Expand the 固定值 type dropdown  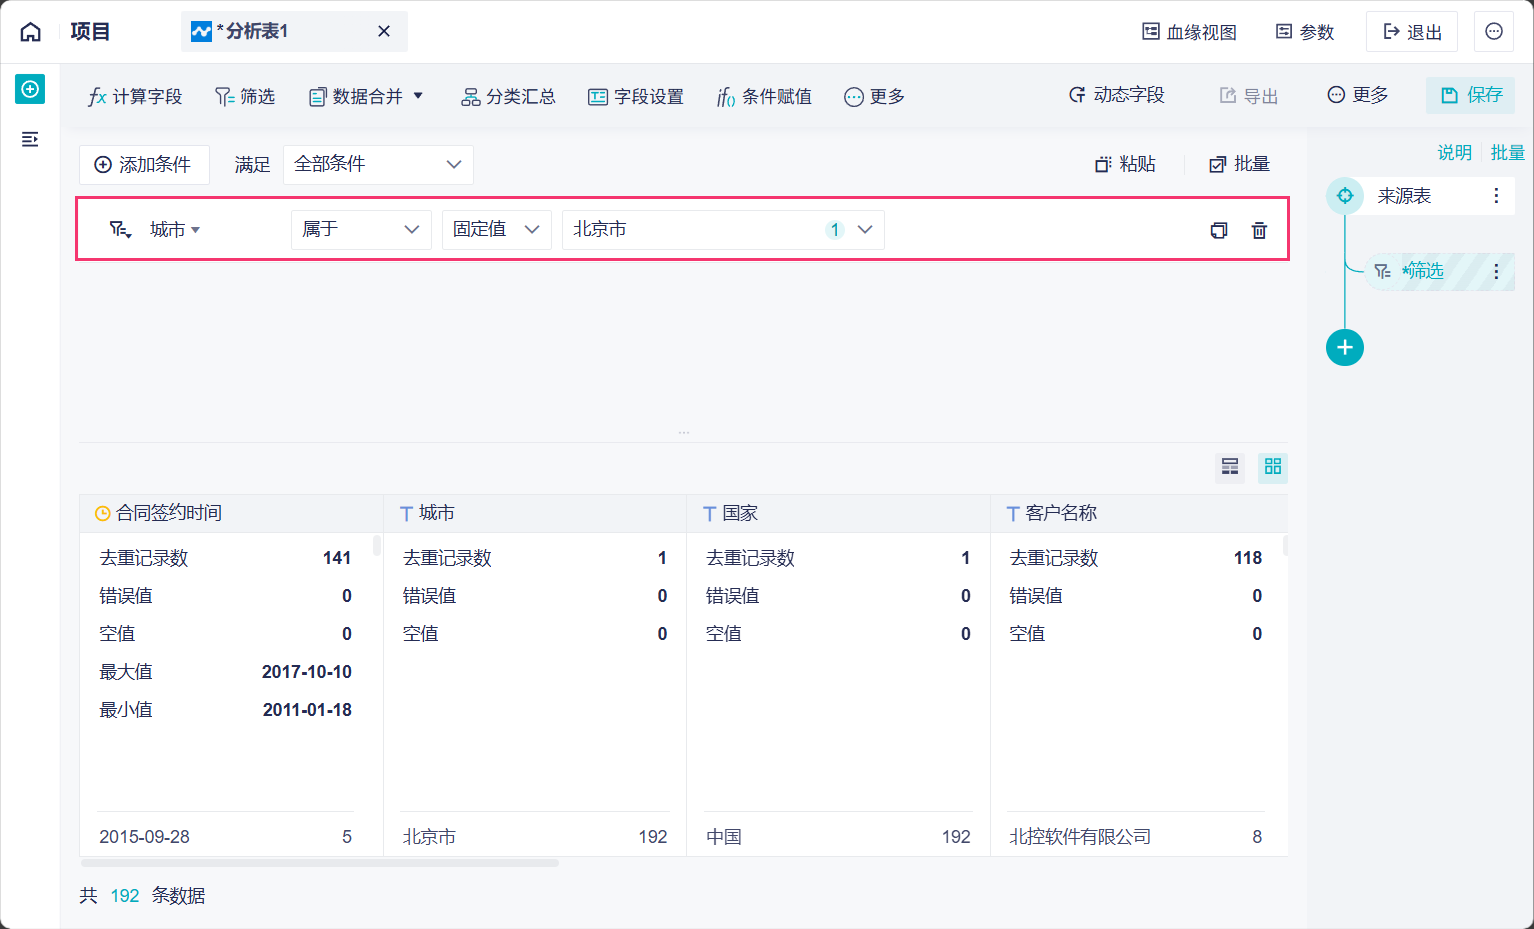(x=496, y=230)
